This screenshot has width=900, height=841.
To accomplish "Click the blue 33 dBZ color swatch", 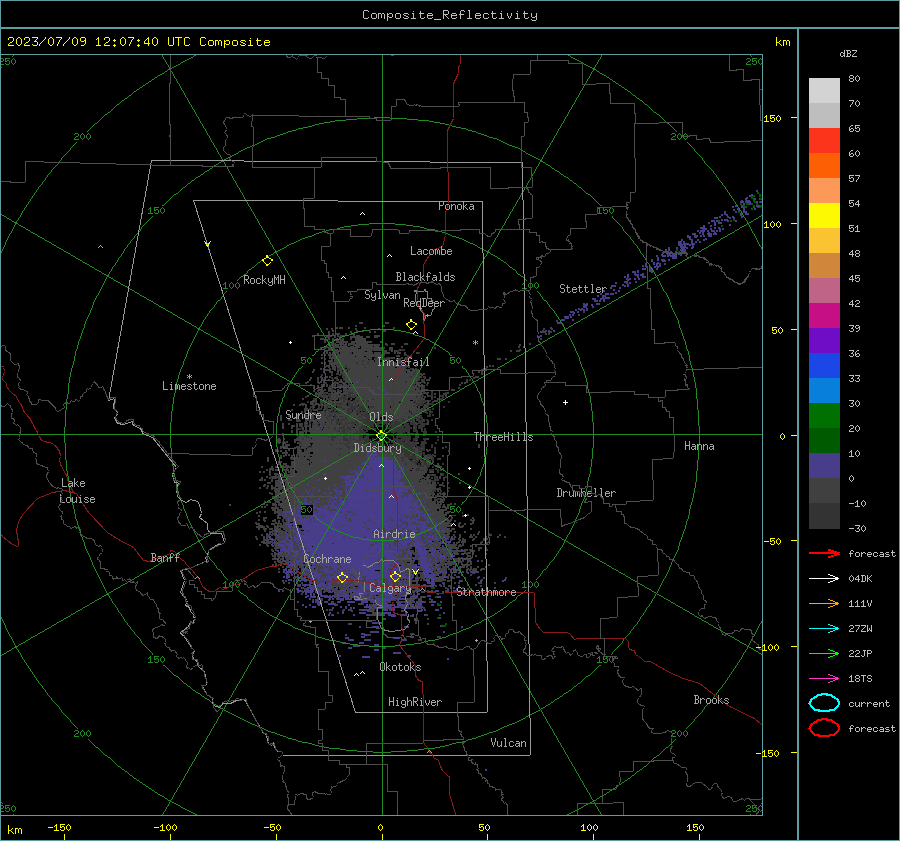I will coord(824,366).
